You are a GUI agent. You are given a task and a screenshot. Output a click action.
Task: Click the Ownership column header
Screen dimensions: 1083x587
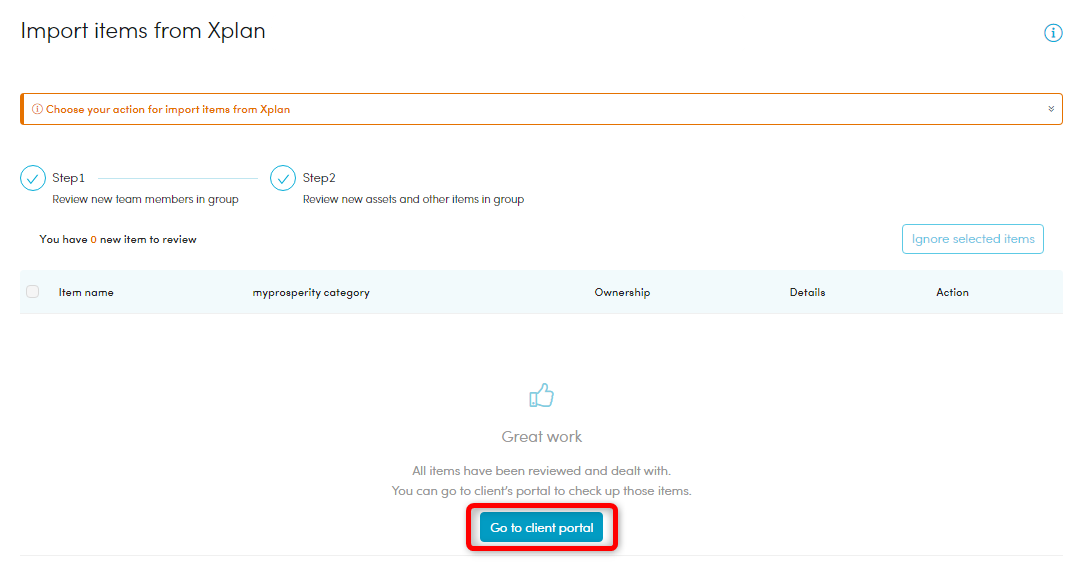click(622, 292)
